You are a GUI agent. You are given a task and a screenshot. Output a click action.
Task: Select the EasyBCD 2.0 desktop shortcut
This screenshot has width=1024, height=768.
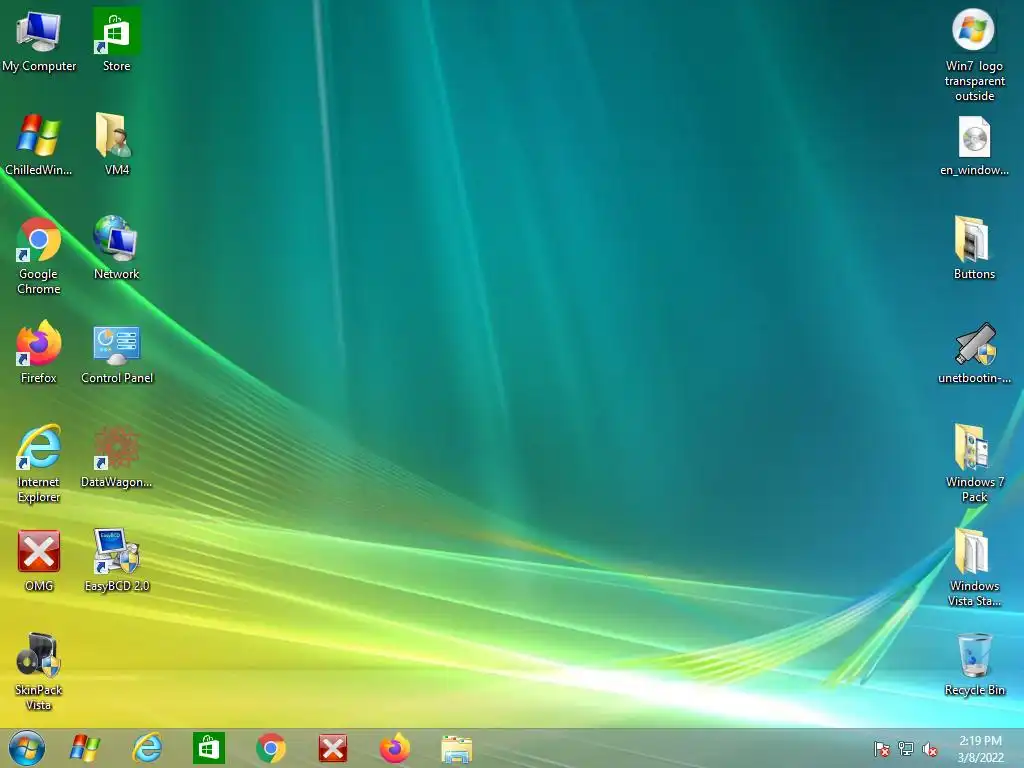(116, 560)
